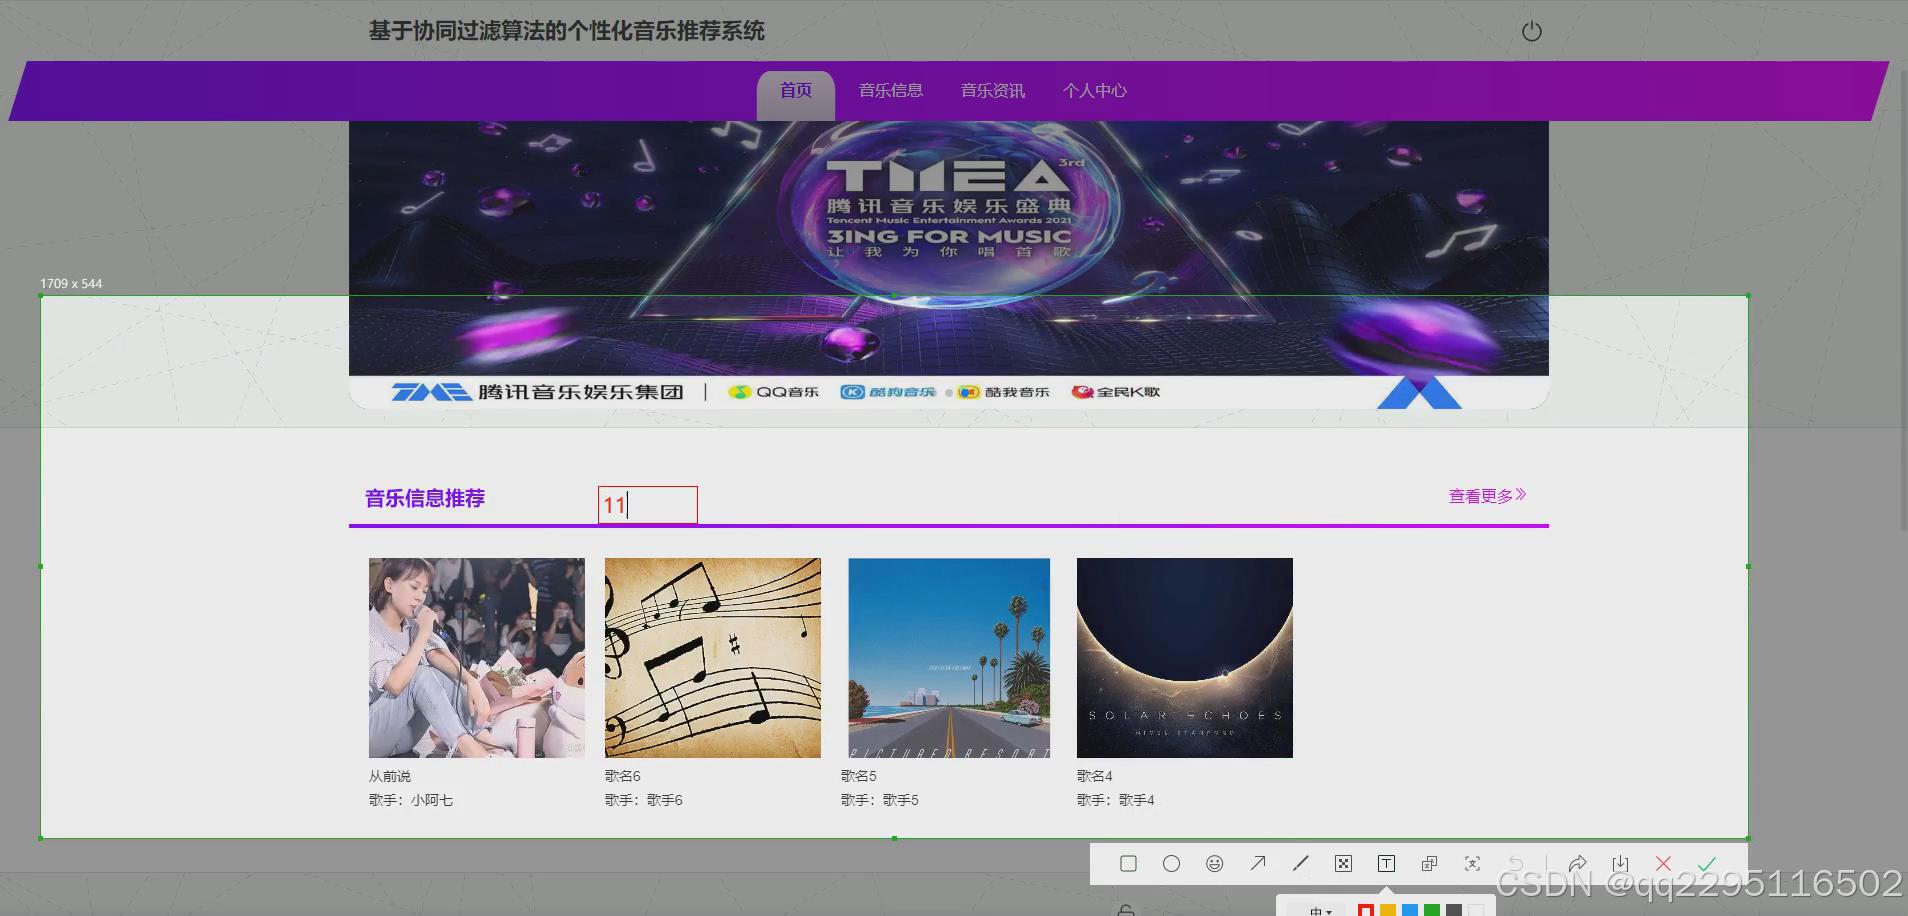Click the power logout icon

coord(1531,32)
